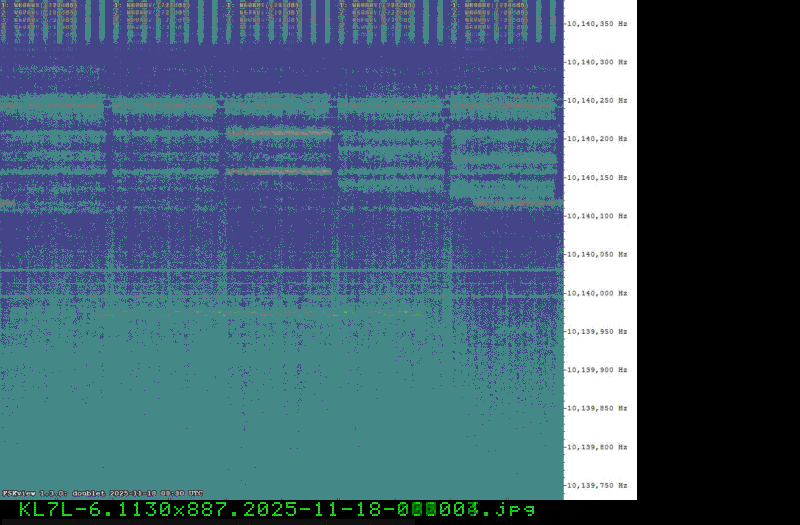
Task: Select the 10,140,150 Hz scale marker
Action: pyautogui.click(x=598, y=177)
